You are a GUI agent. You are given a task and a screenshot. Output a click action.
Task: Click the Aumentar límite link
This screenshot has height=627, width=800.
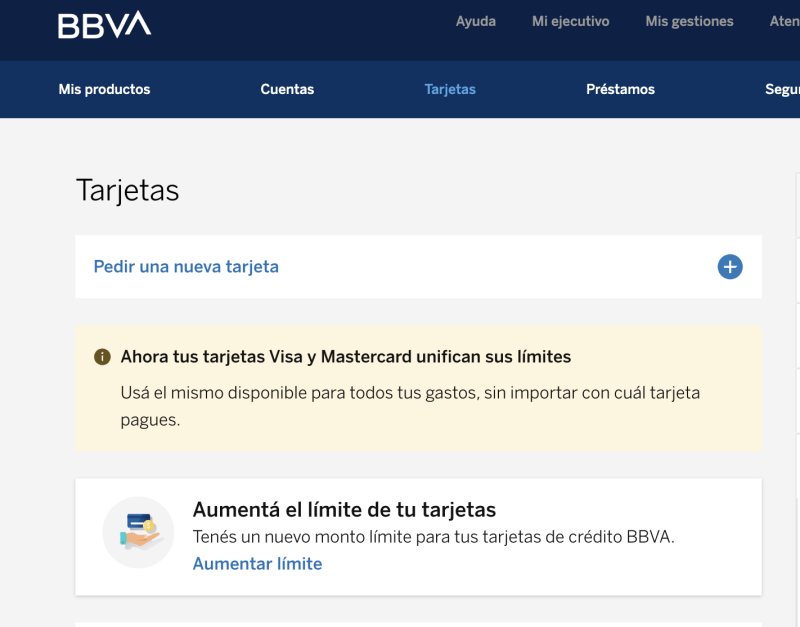pyautogui.click(x=257, y=564)
